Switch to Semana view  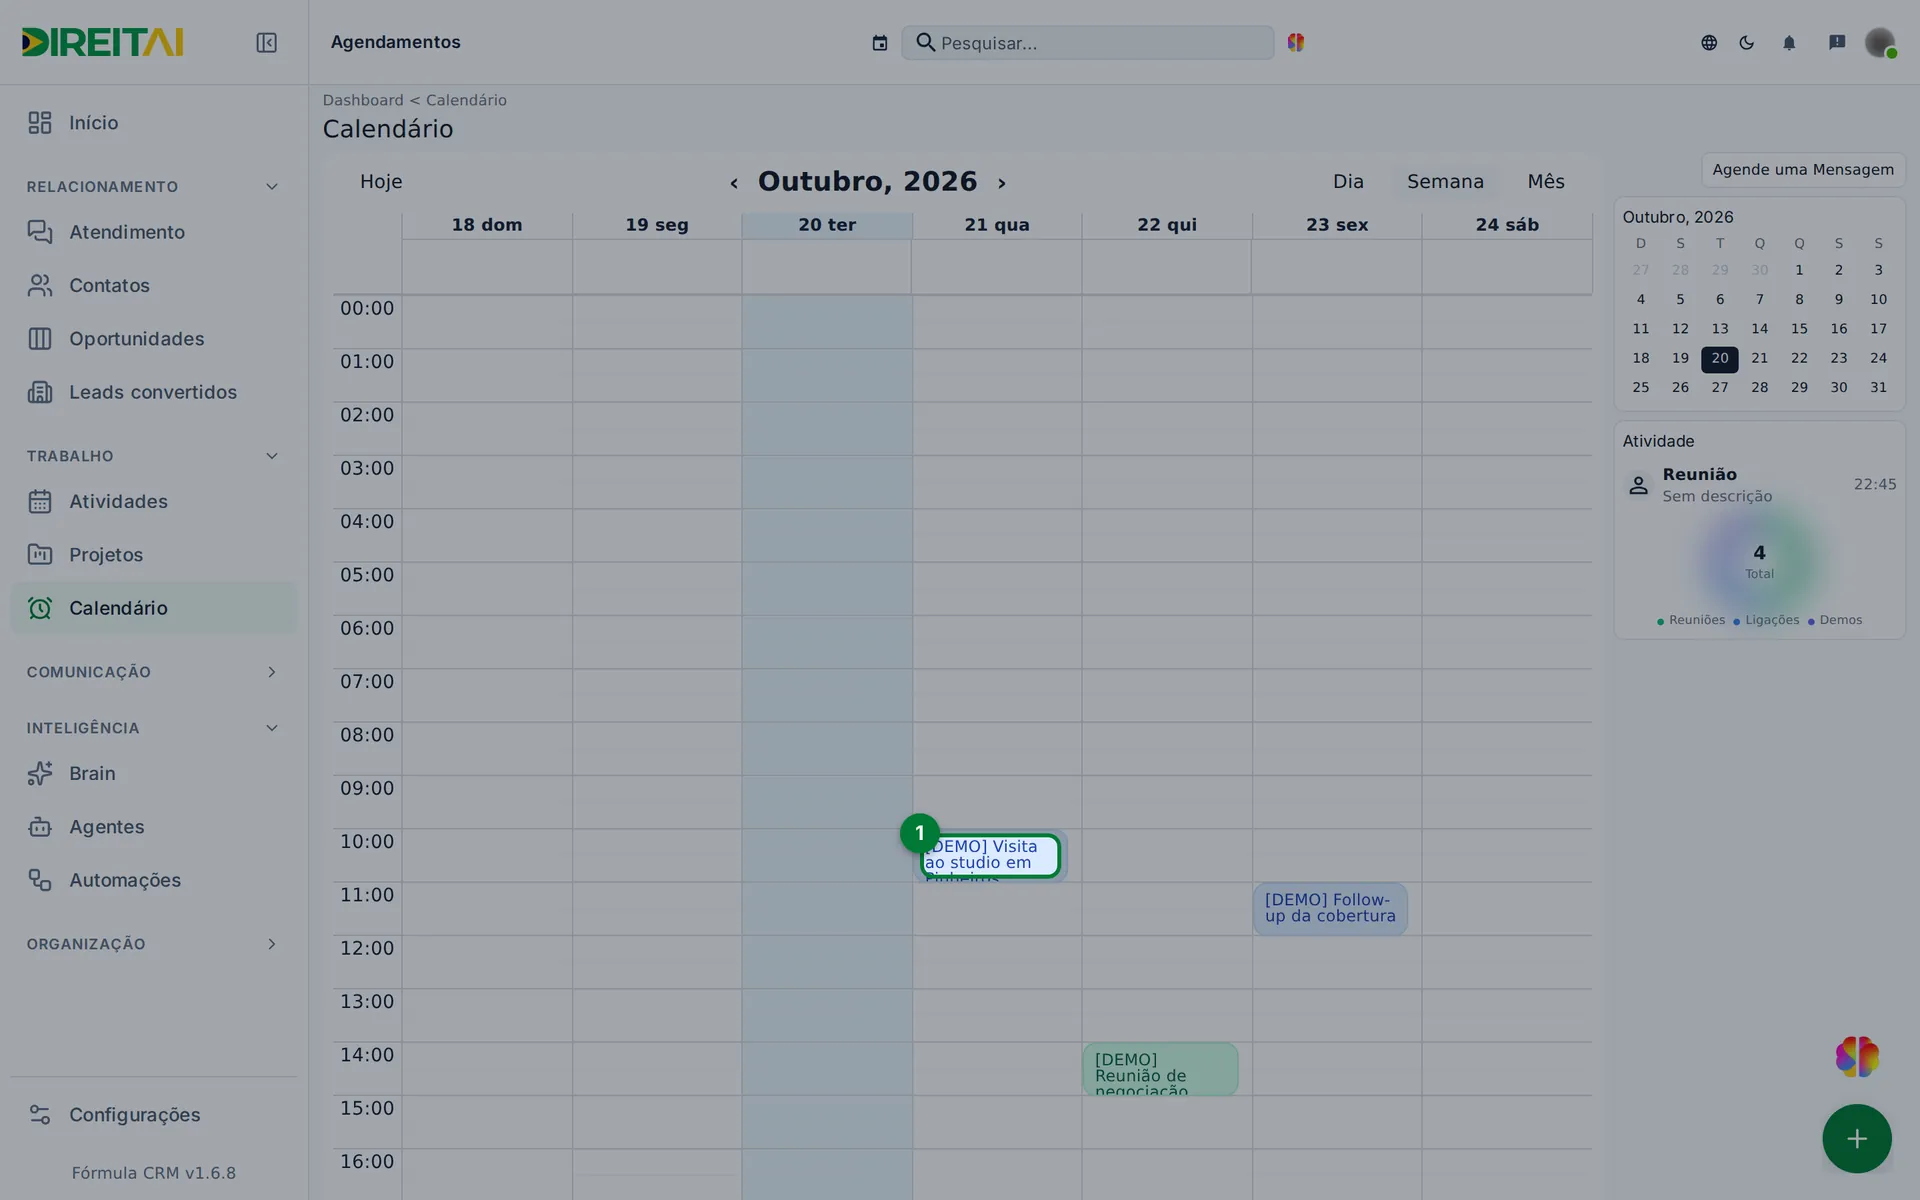pos(1445,182)
